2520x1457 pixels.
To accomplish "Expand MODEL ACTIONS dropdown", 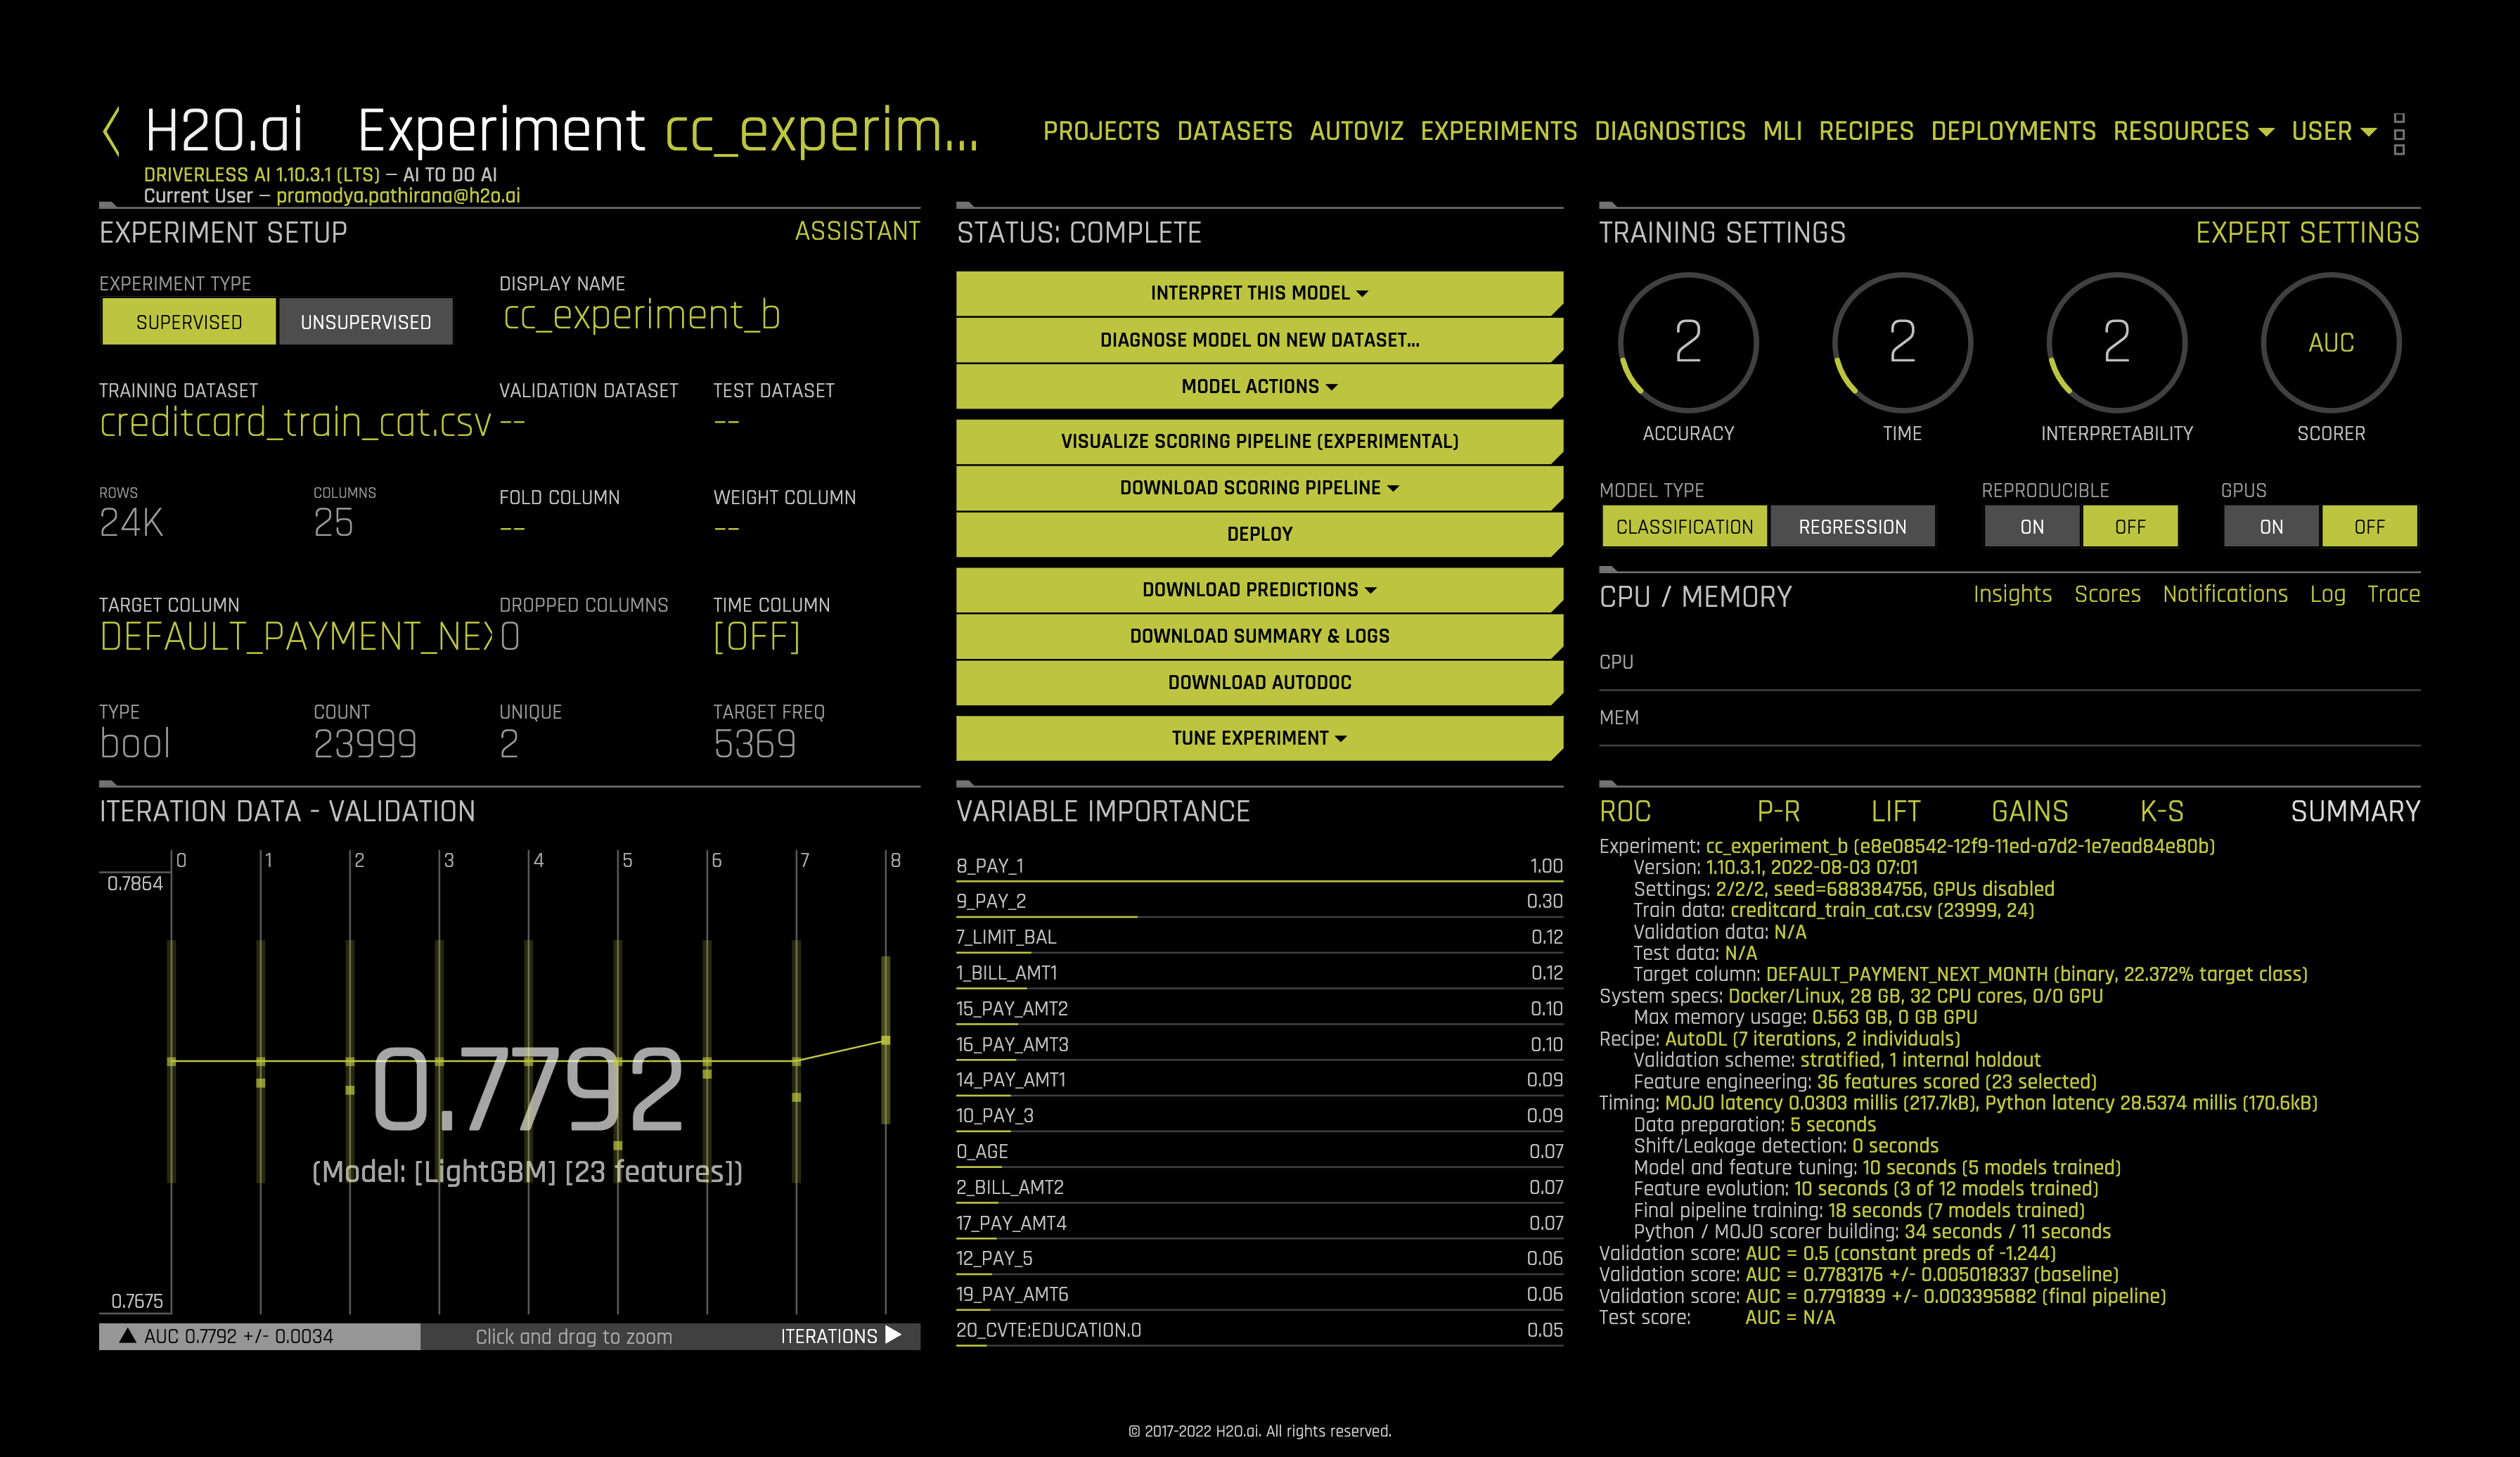I will (1259, 386).
